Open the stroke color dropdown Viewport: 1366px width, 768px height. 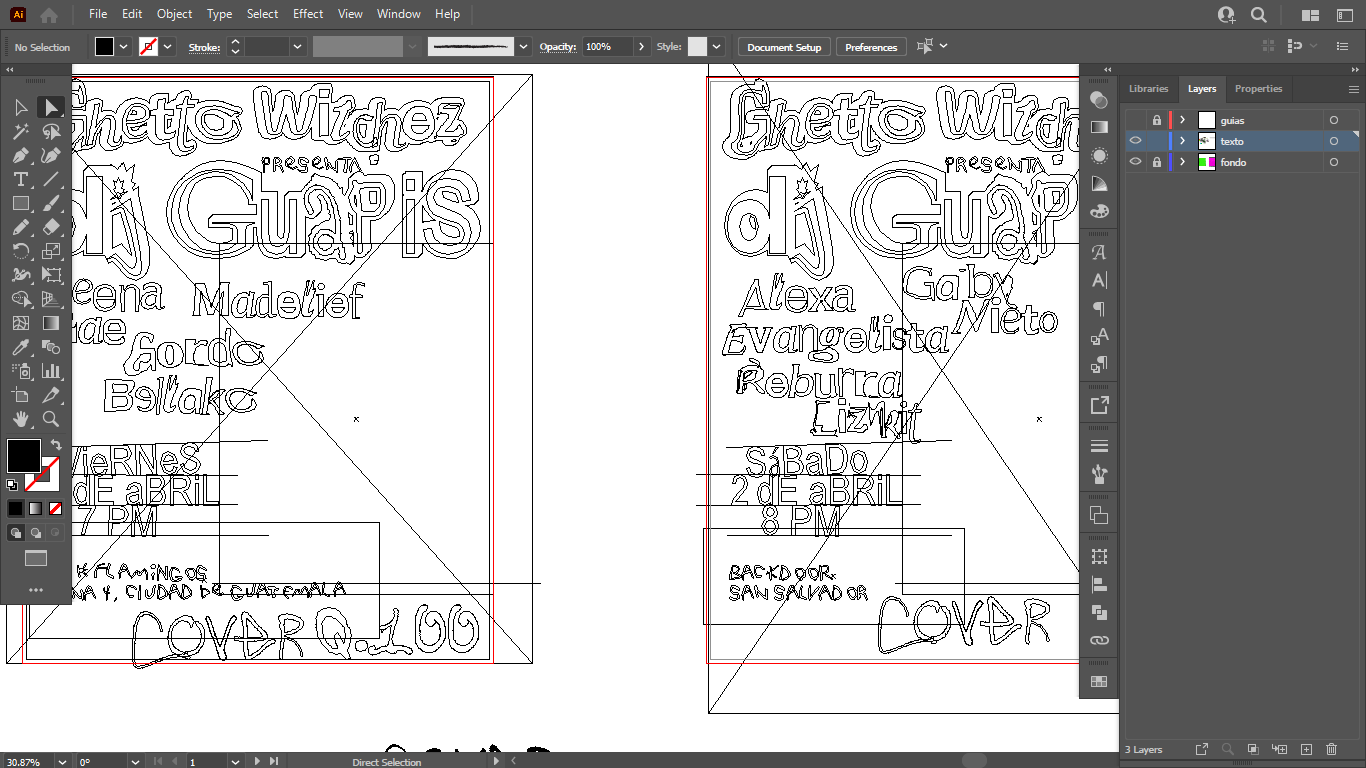(168, 47)
